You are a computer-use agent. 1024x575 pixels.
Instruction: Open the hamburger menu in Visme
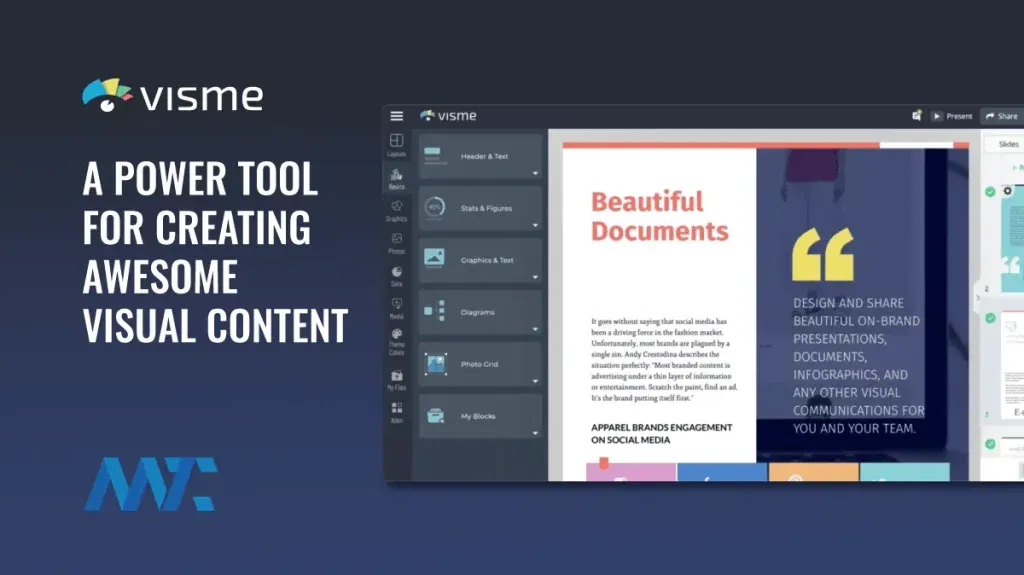tap(396, 116)
